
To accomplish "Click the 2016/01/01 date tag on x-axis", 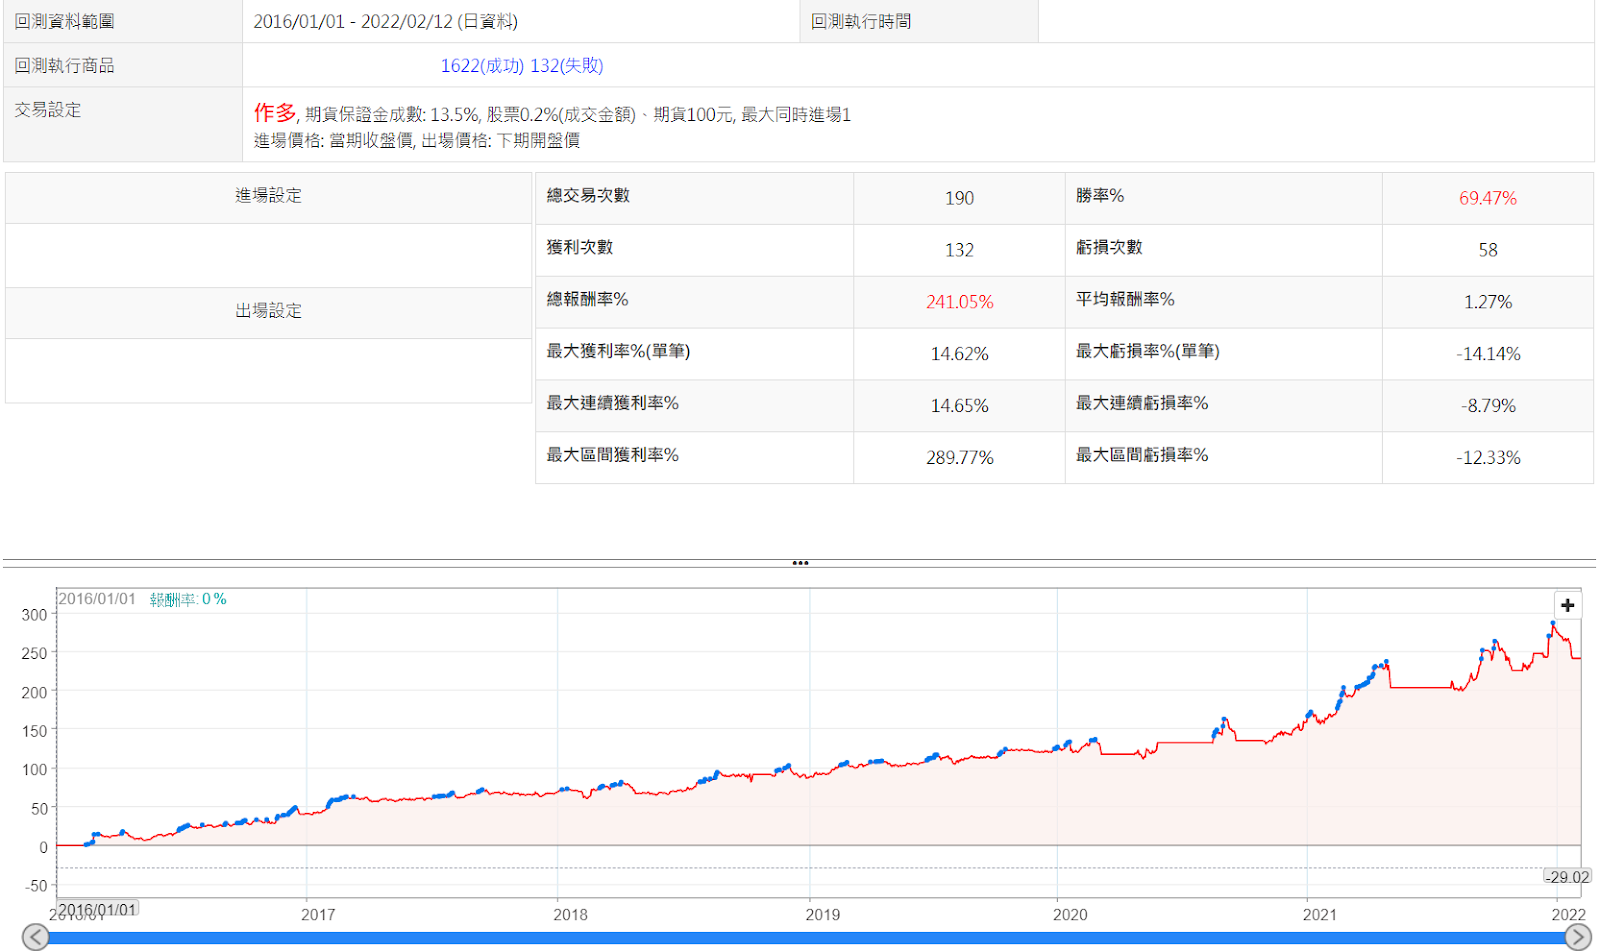I will pos(97,910).
